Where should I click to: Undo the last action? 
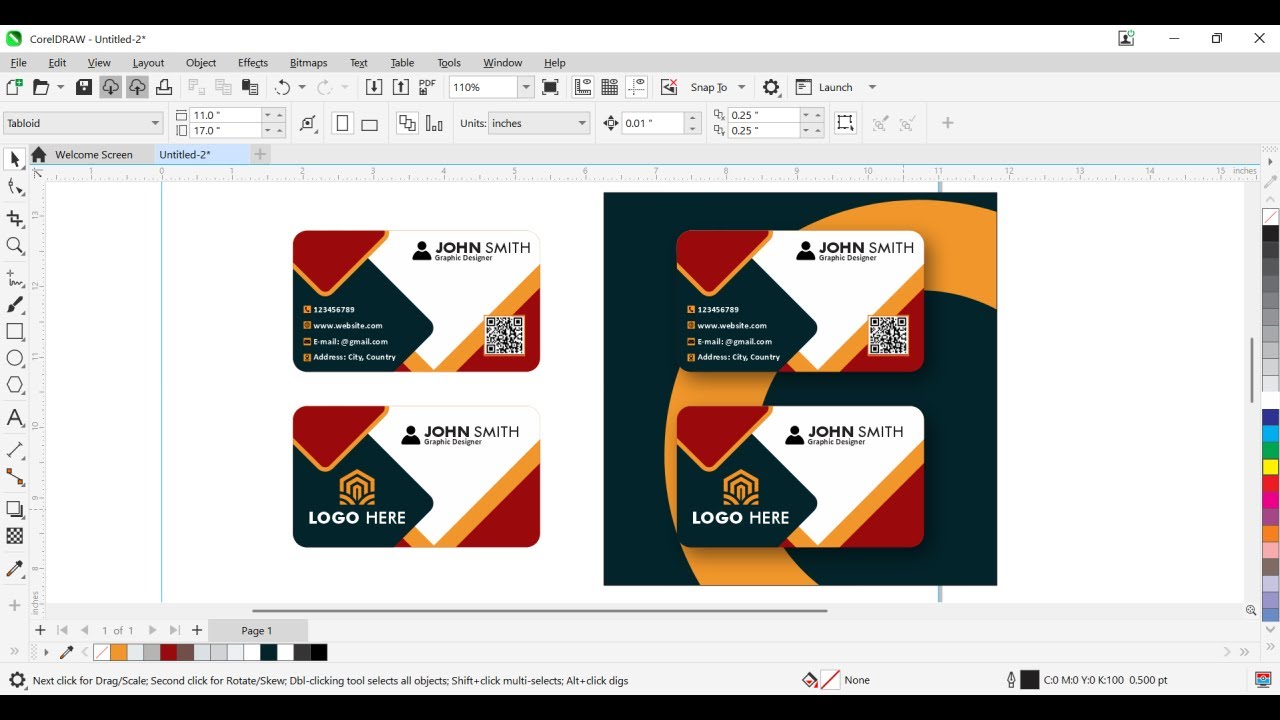pyautogui.click(x=282, y=87)
